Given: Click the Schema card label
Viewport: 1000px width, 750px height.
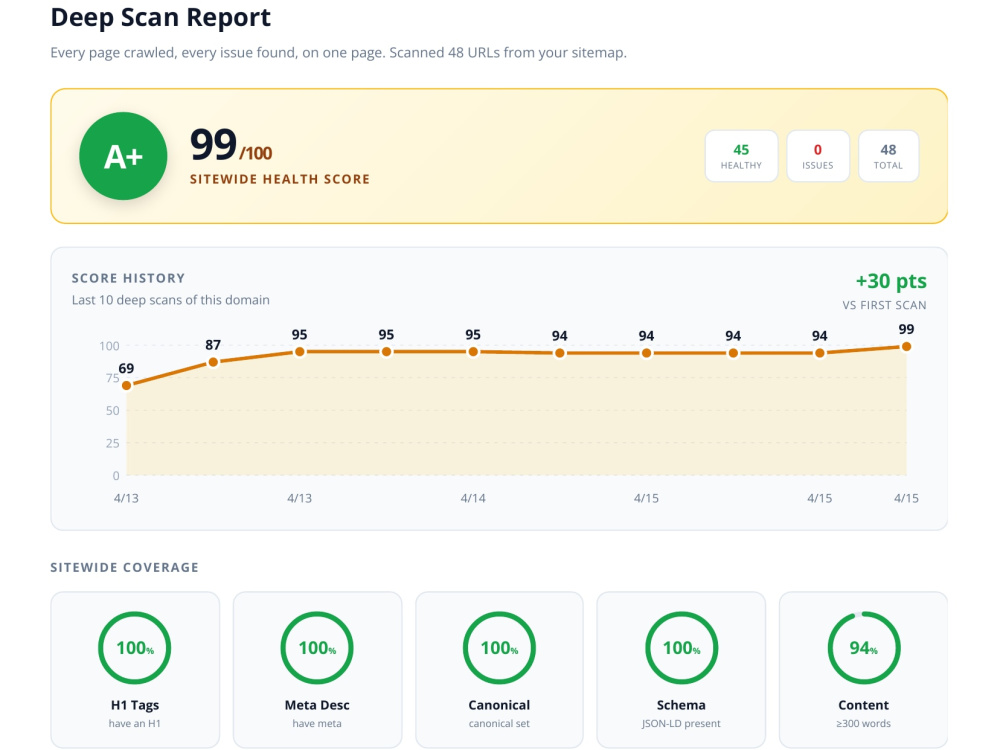Looking at the screenshot, I should (x=681, y=705).
